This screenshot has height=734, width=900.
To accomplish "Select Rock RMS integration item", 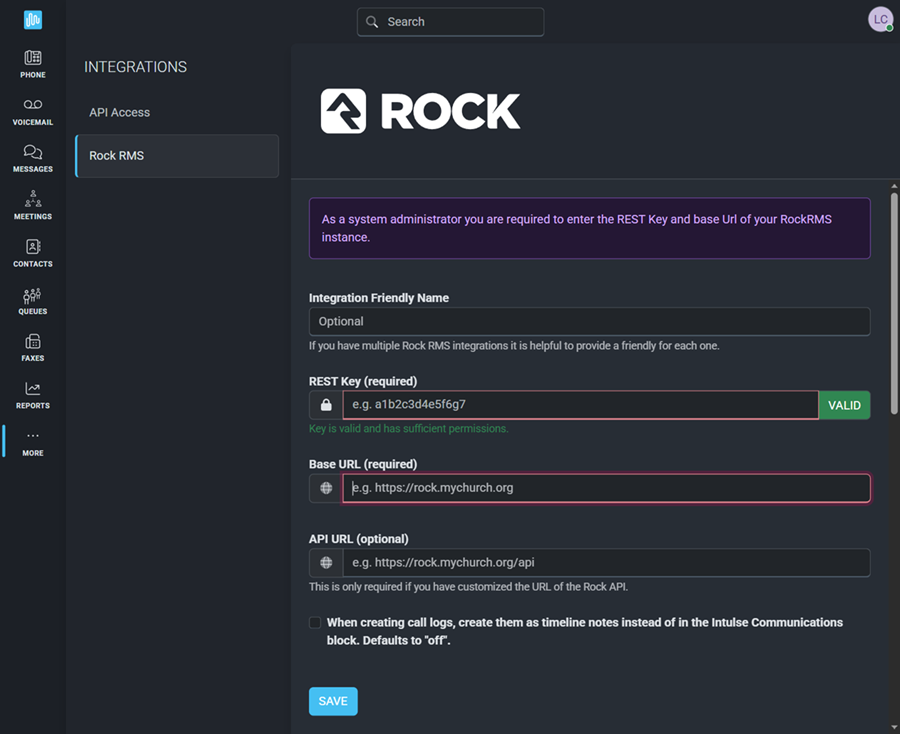I will [177, 156].
